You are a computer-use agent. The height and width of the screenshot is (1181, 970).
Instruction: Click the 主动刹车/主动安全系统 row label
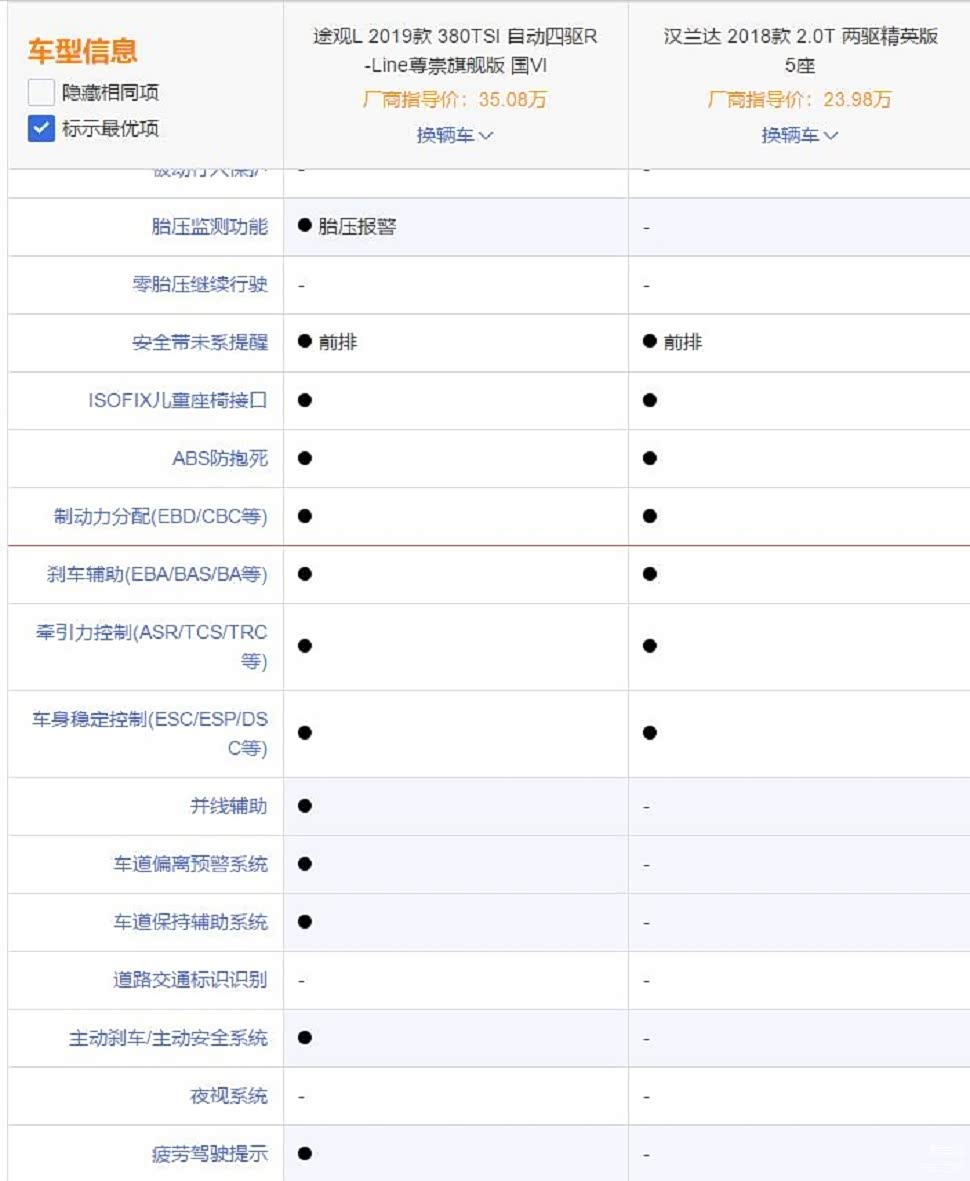point(168,1038)
